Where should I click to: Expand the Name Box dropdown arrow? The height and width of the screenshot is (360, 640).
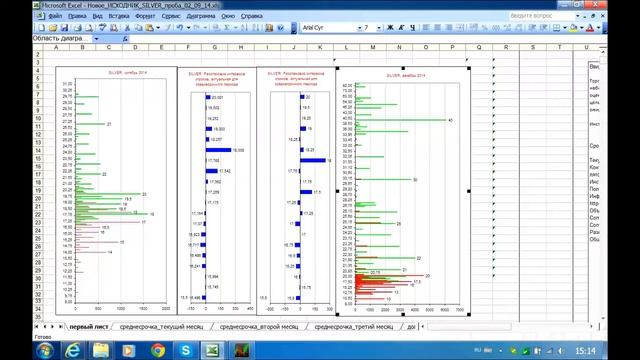97,39
